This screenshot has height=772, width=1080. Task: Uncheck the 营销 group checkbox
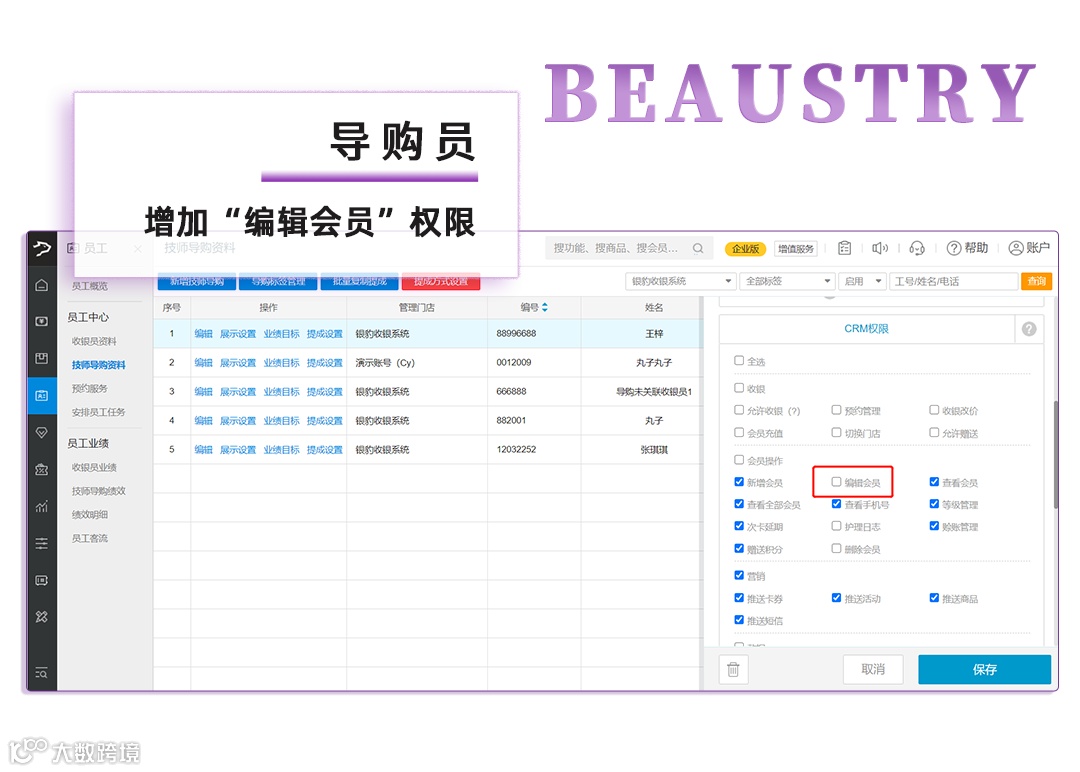(739, 575)
